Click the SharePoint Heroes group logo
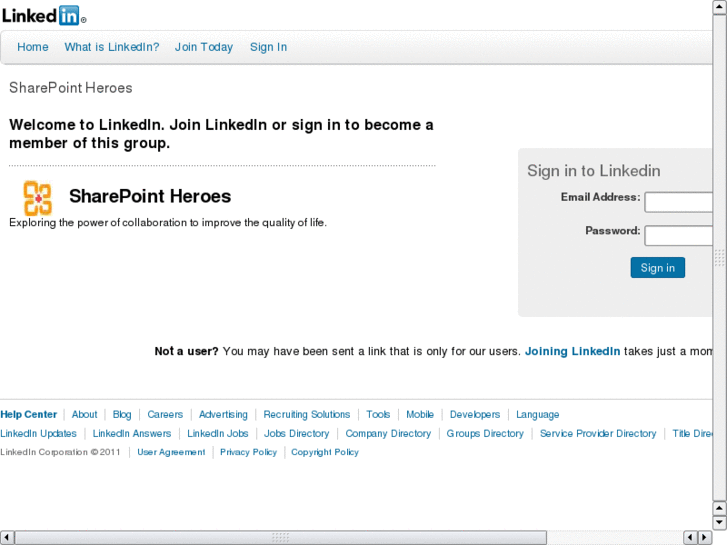Viewport: 727px width, 545px height. coord(38,198)
